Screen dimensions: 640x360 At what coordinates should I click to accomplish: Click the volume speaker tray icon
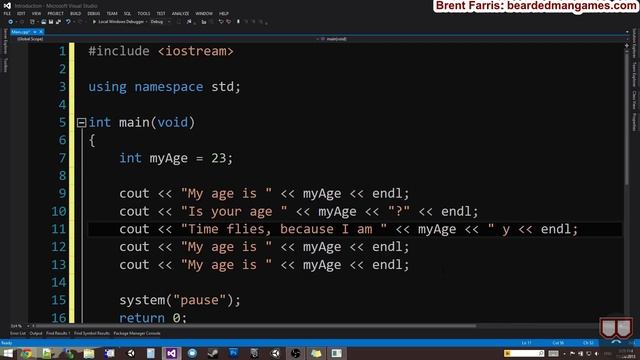596,353
